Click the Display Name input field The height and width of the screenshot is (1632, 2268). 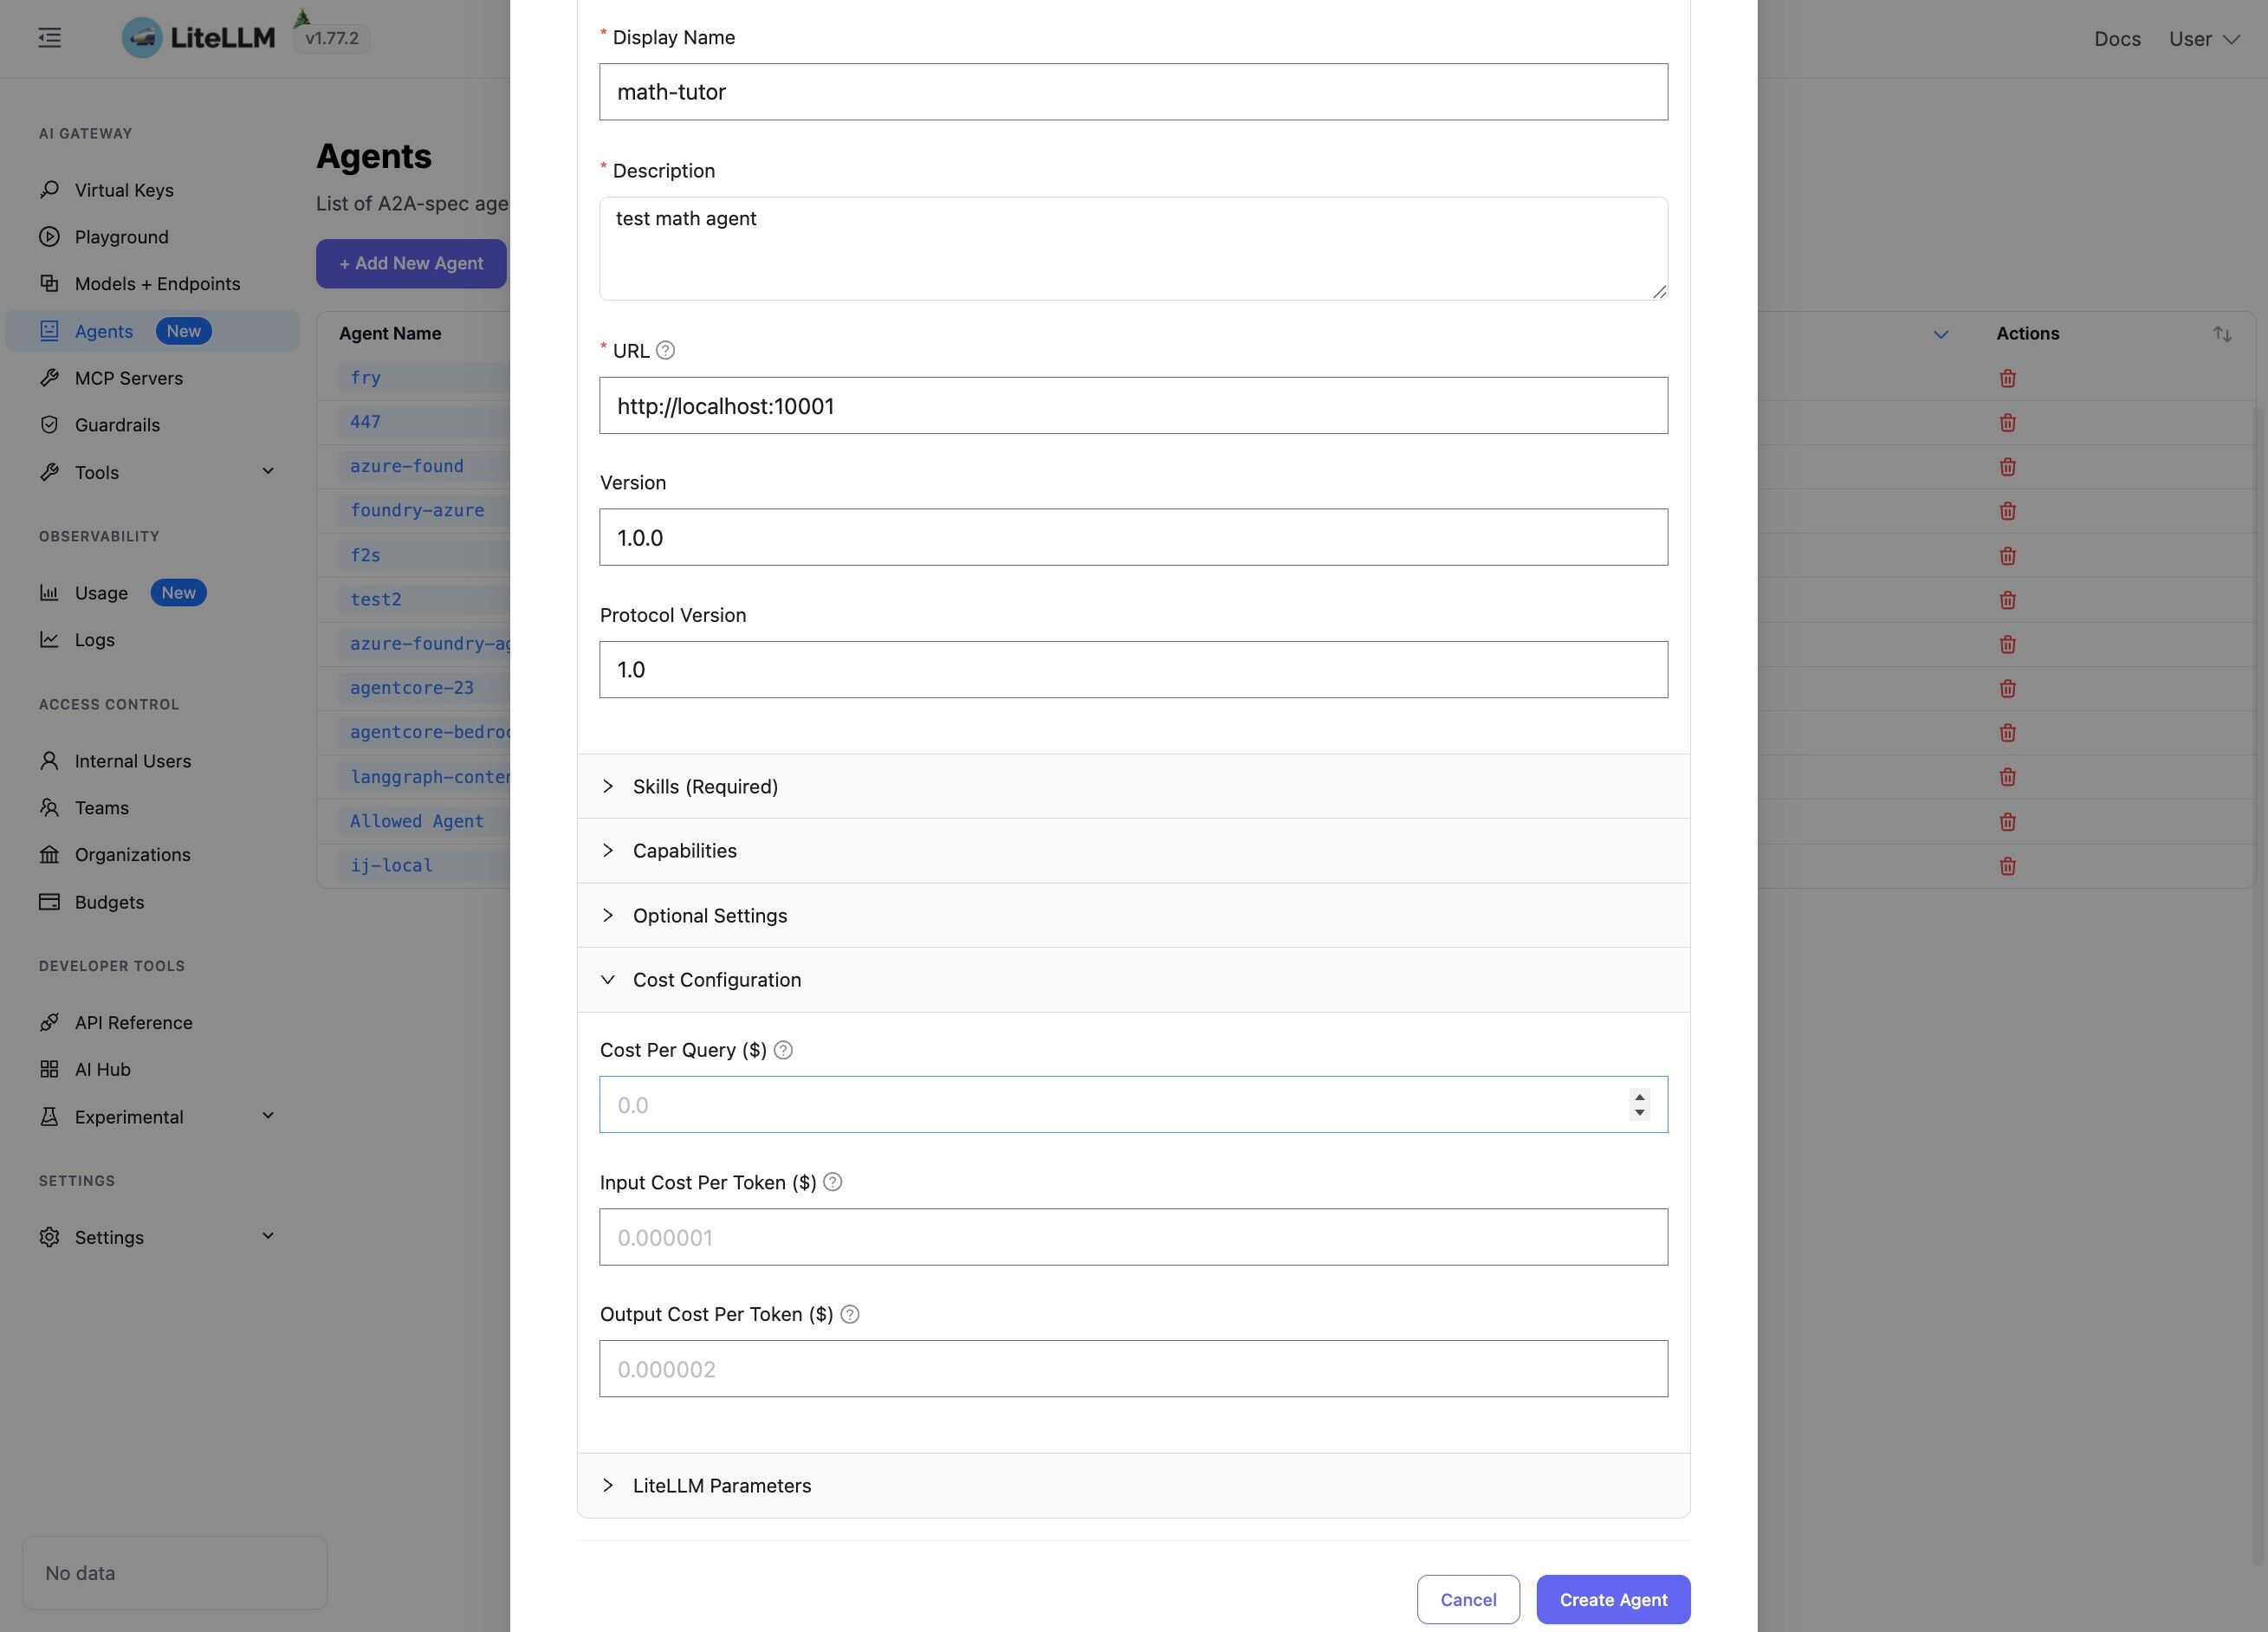point(1132,92)
